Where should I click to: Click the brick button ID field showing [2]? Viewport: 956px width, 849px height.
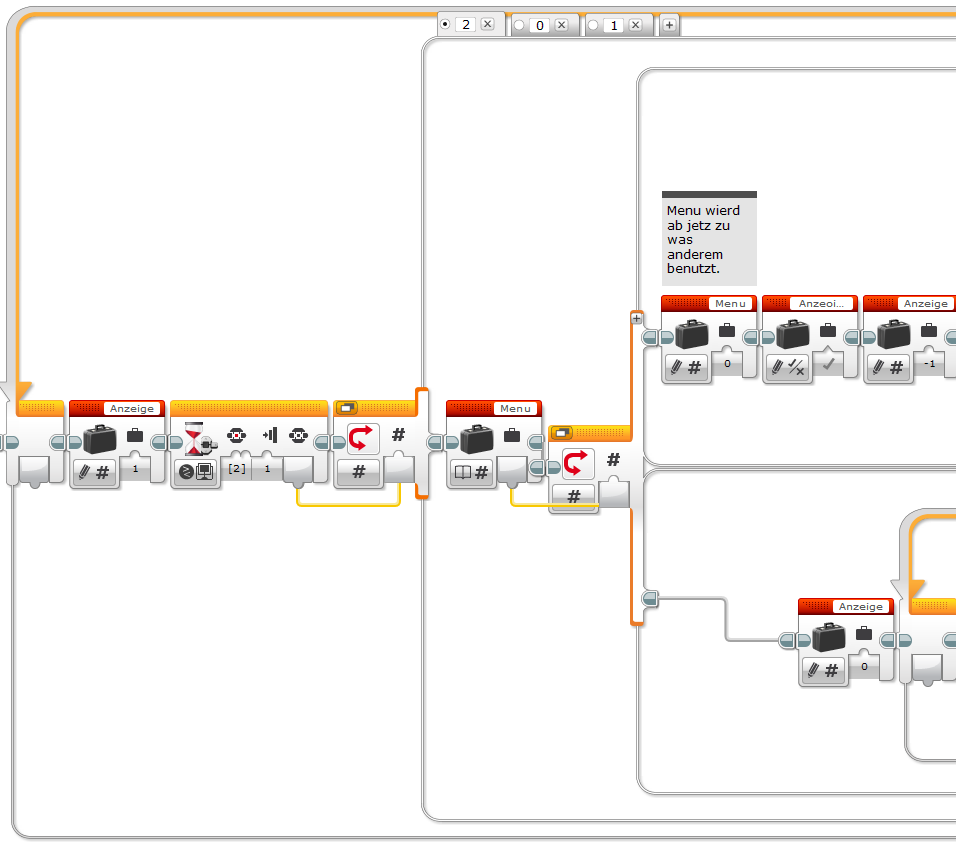click(237, 468)
